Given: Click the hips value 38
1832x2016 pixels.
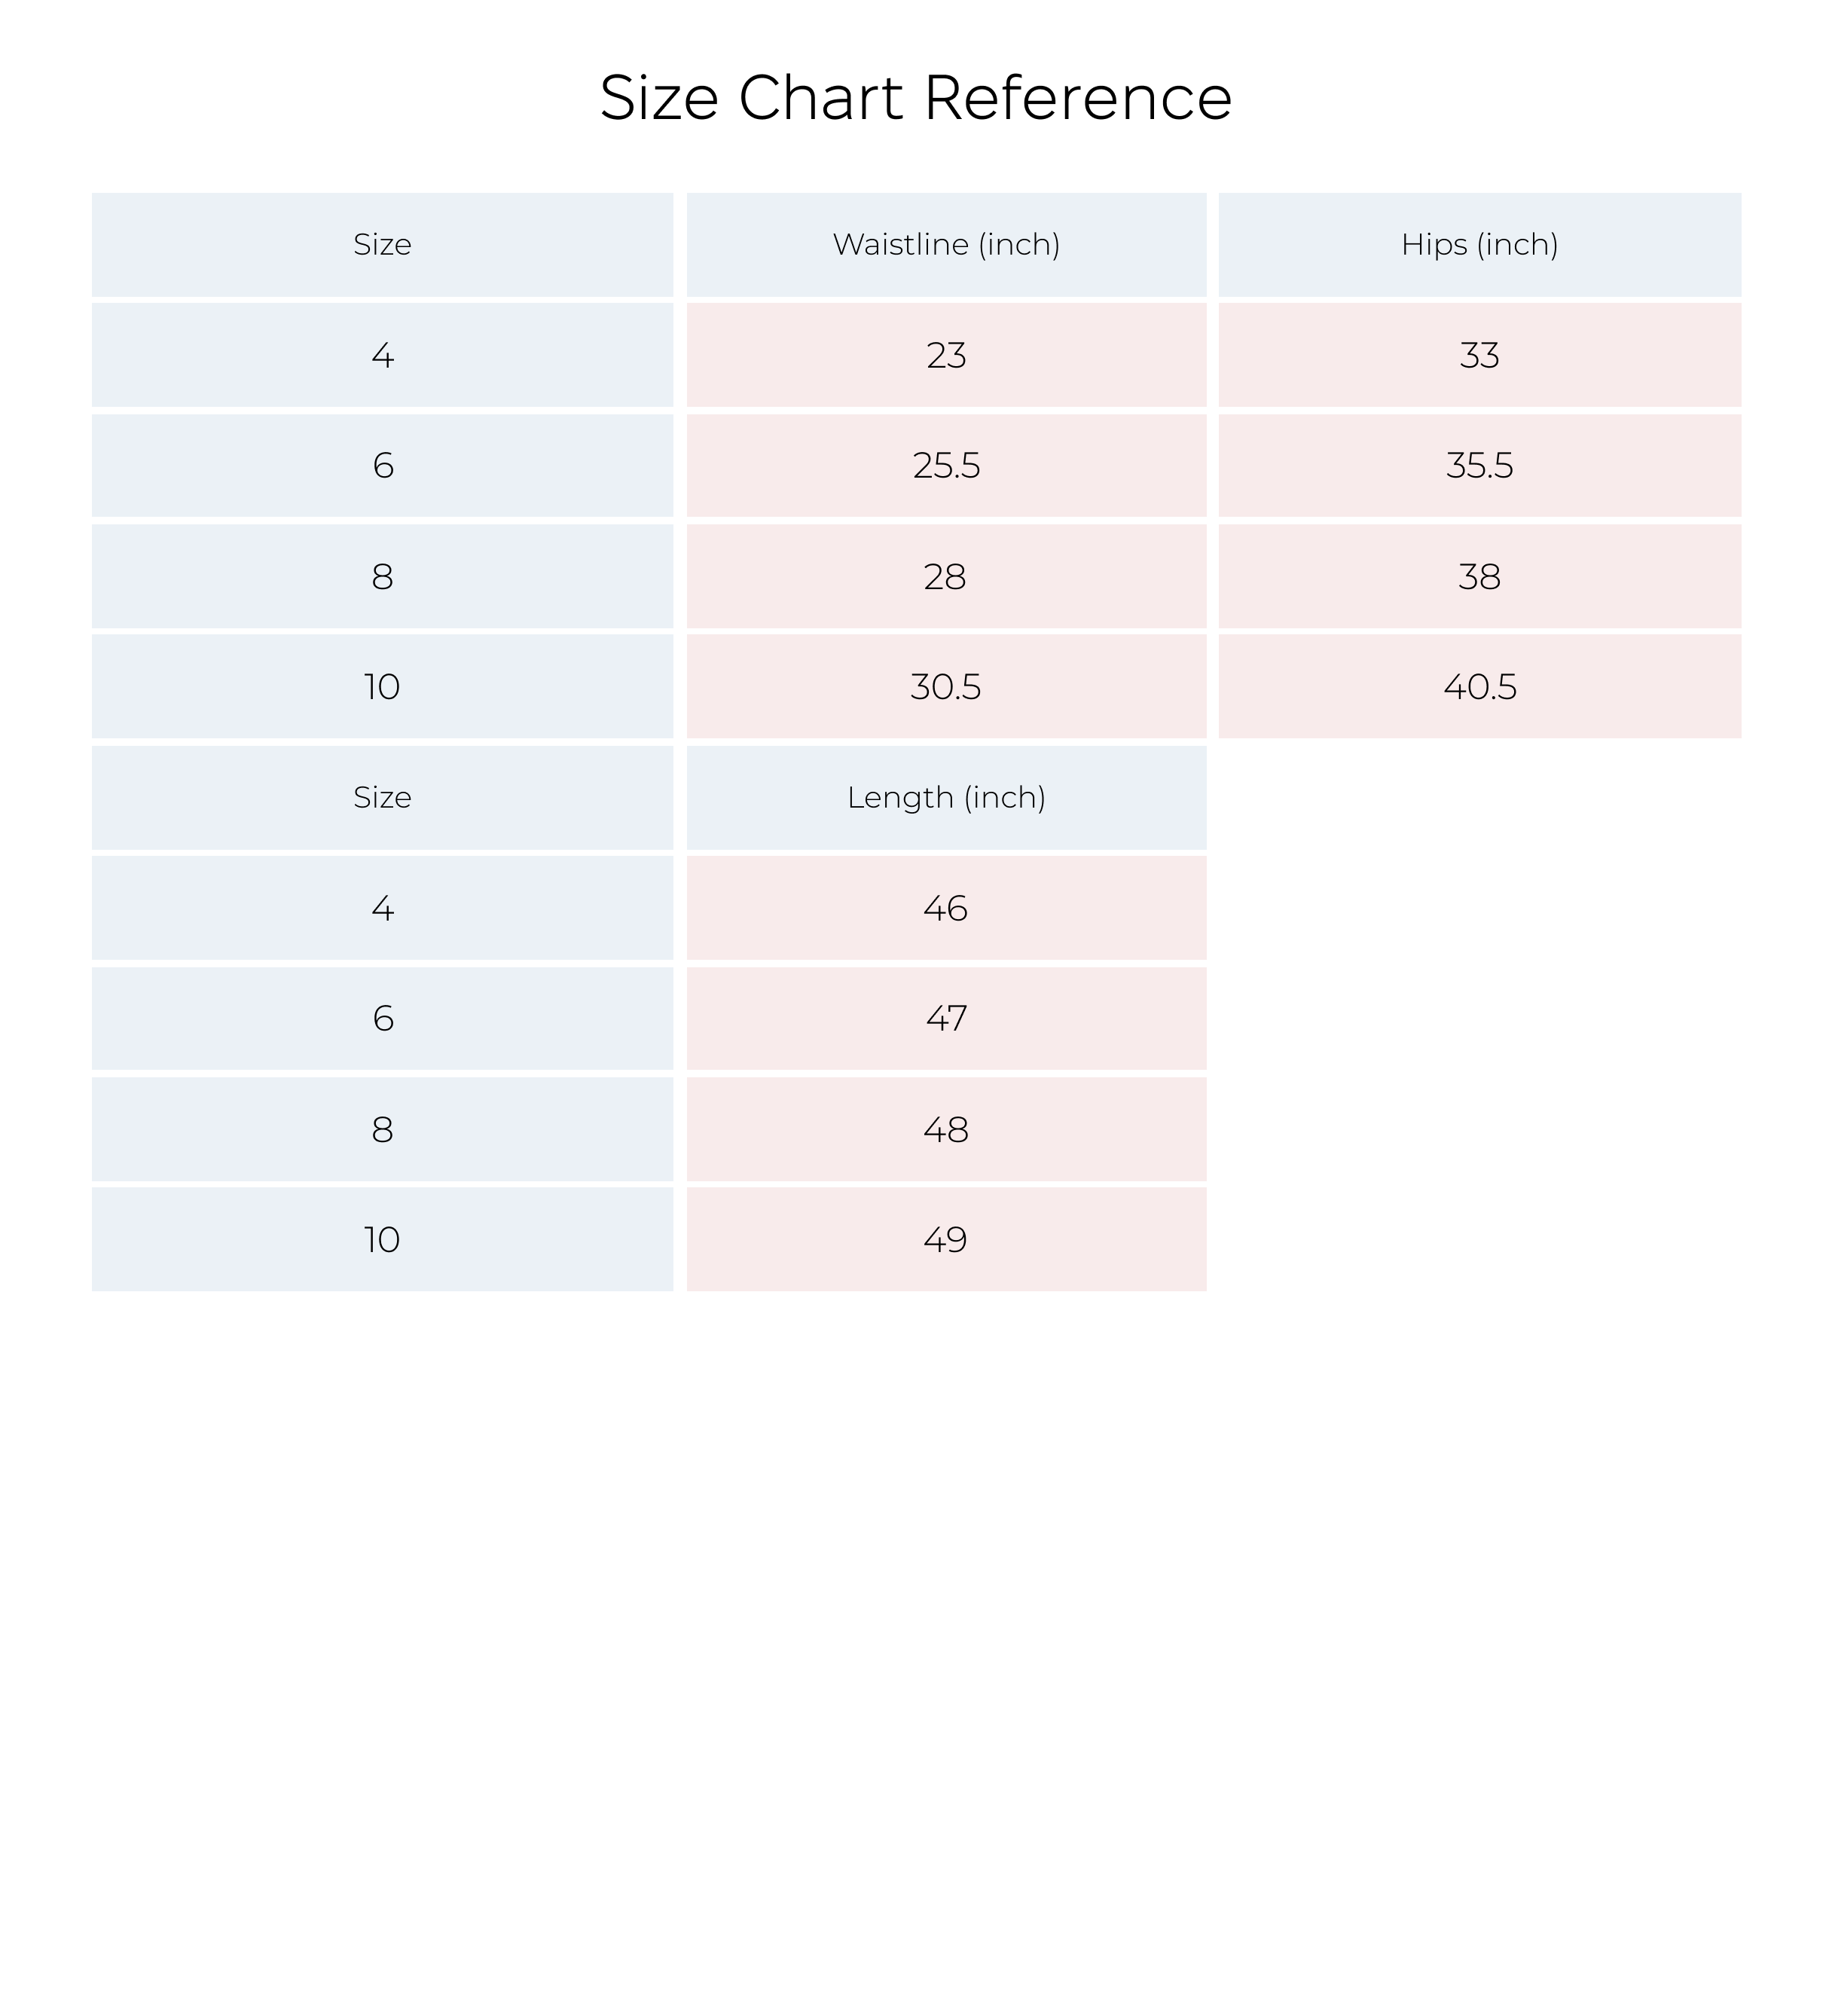Looking at the screenshot, I should click(x=1480, y=576).
